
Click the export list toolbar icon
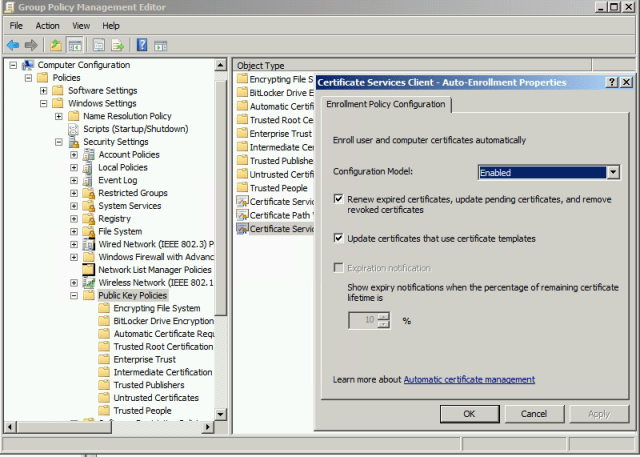tap(118, 45)
